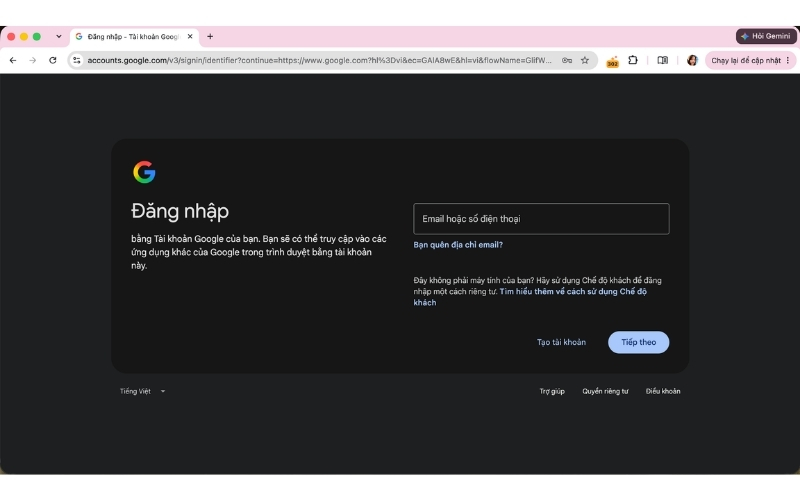The height and width of the screenshot is (500, 800).
Task: Close the Đăng nhập tab
Action: click(x=190, y=36)
